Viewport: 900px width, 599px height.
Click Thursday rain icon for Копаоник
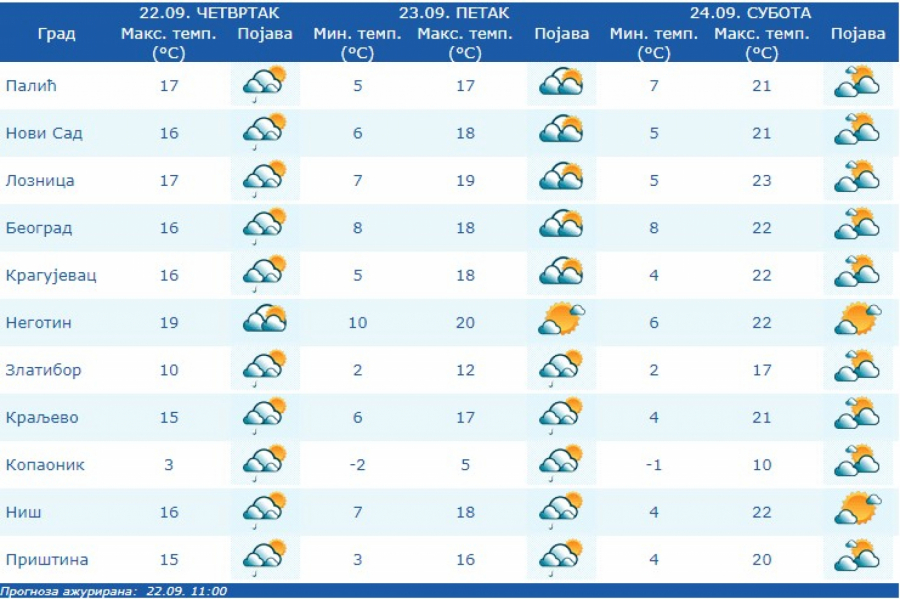pyautogui.click(x=264, y=463)
